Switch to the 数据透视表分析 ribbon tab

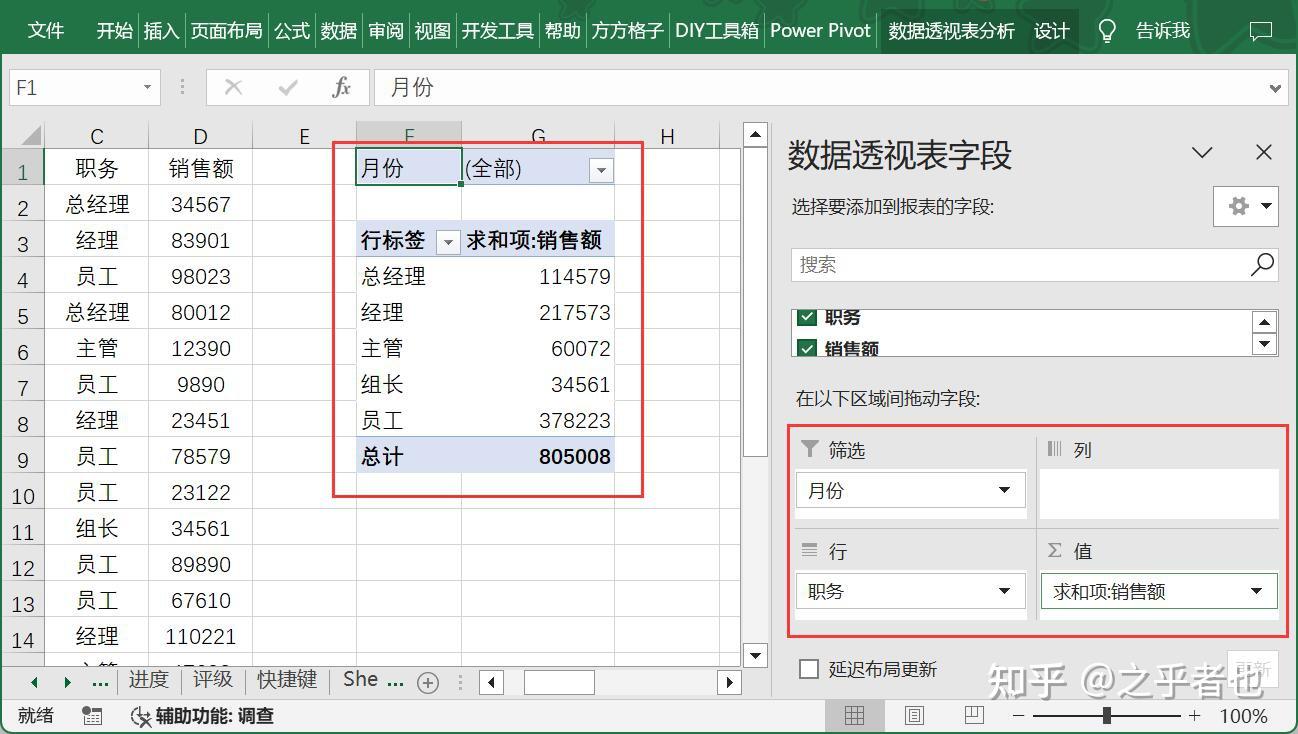tap(950, 30)
